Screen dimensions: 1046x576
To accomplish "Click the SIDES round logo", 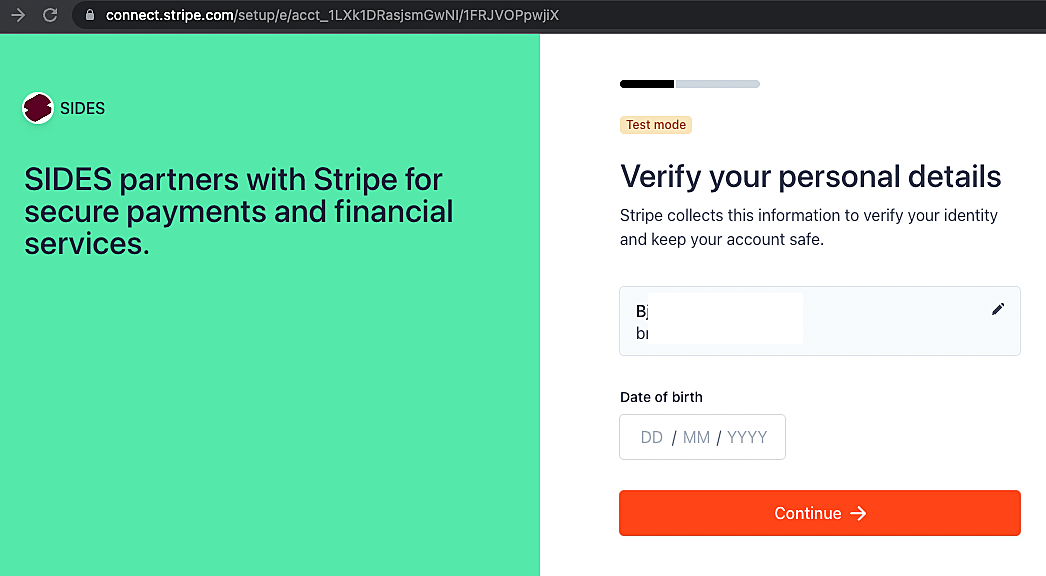I will 38,108.
